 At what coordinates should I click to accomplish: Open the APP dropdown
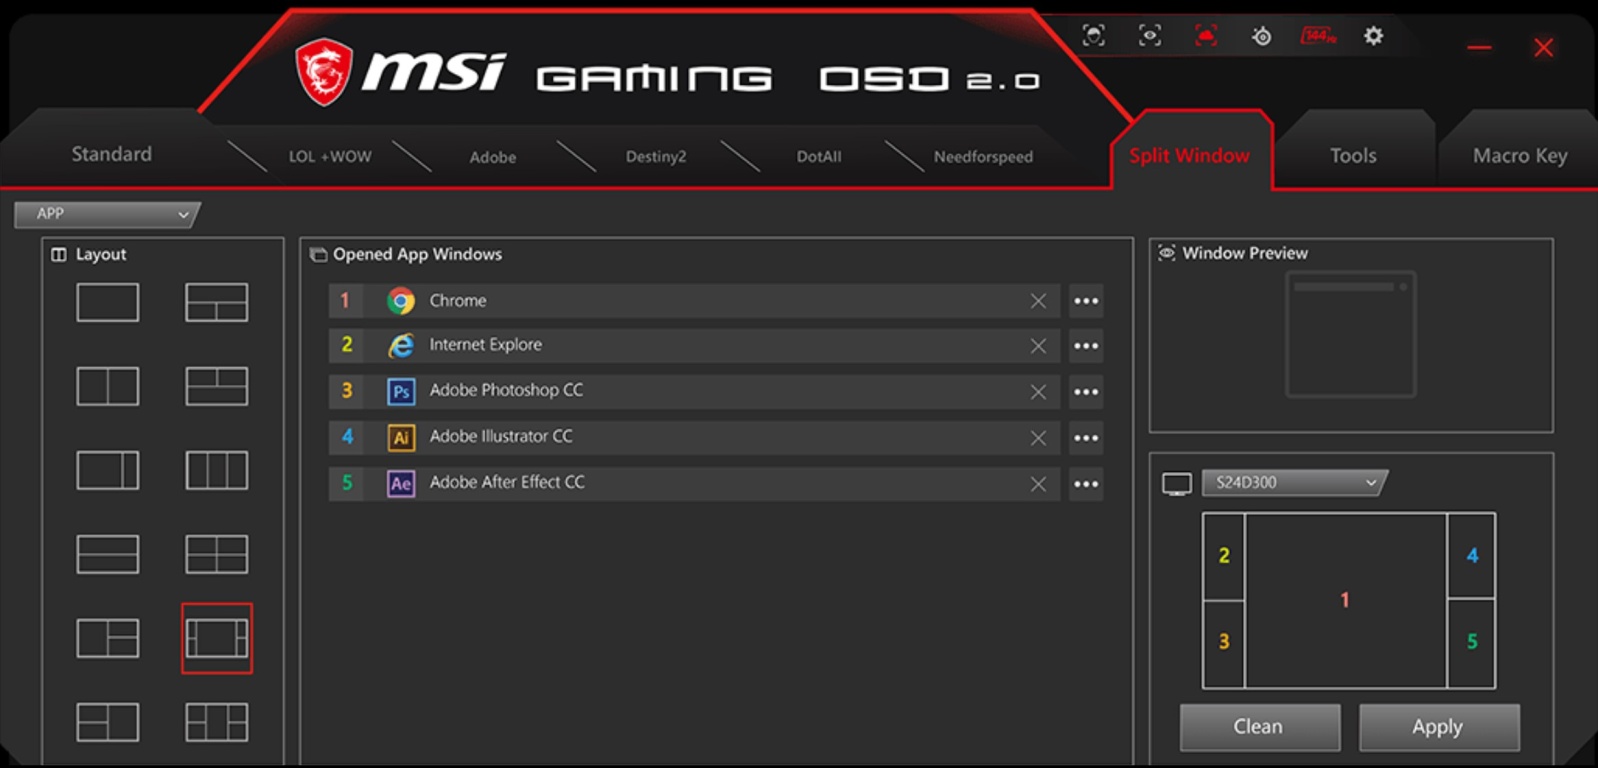pos(107,214)
